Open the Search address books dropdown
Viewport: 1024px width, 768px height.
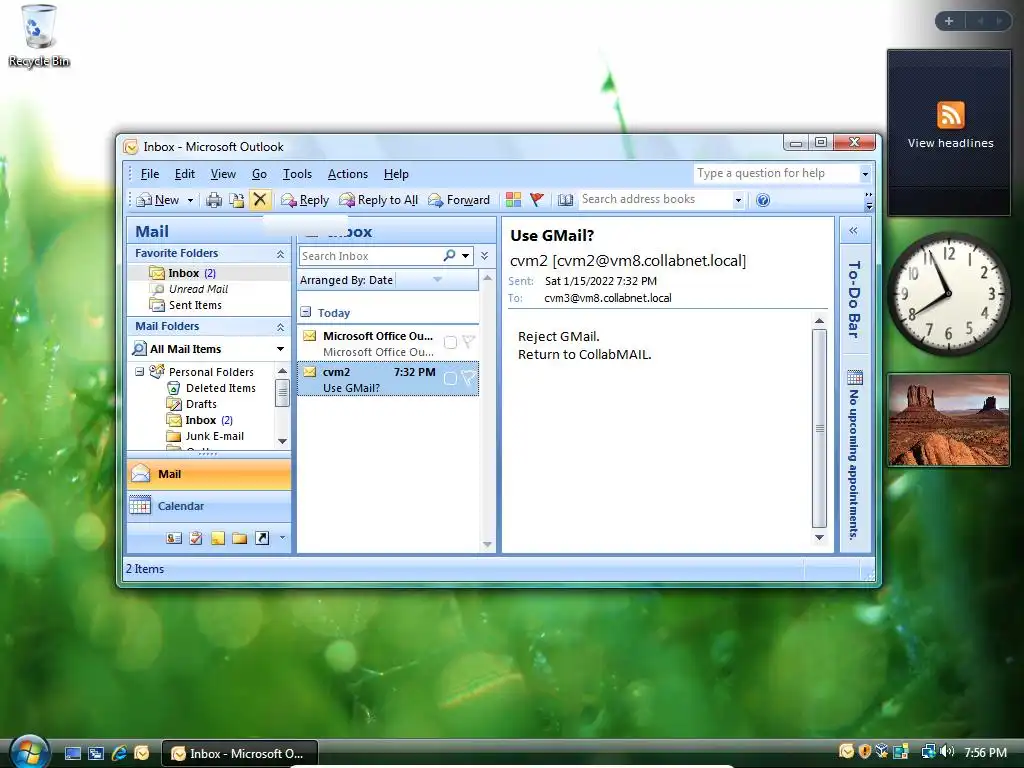click(x=738, y=200)
